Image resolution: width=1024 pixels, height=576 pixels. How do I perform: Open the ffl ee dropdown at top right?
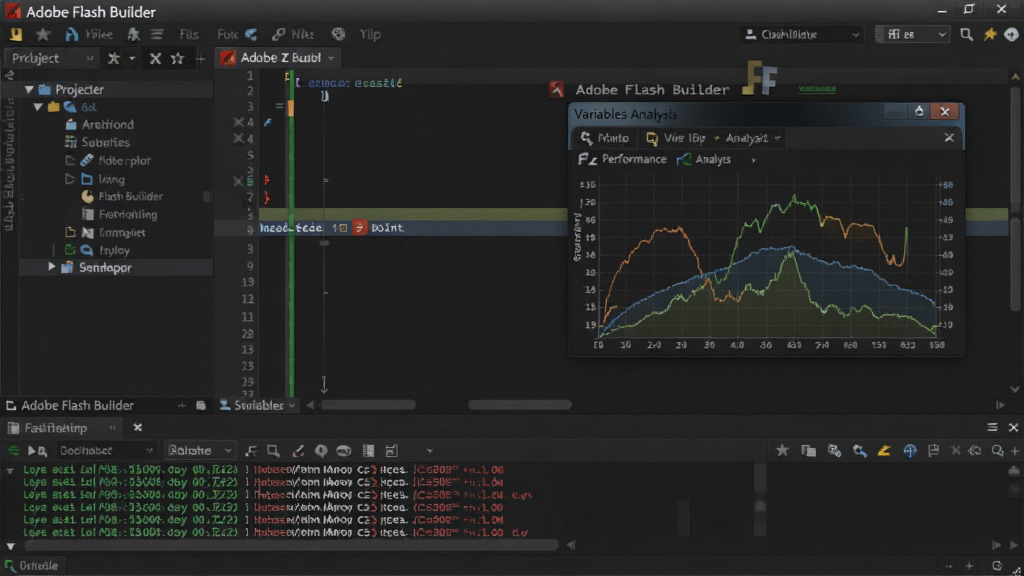pos(912,34)
